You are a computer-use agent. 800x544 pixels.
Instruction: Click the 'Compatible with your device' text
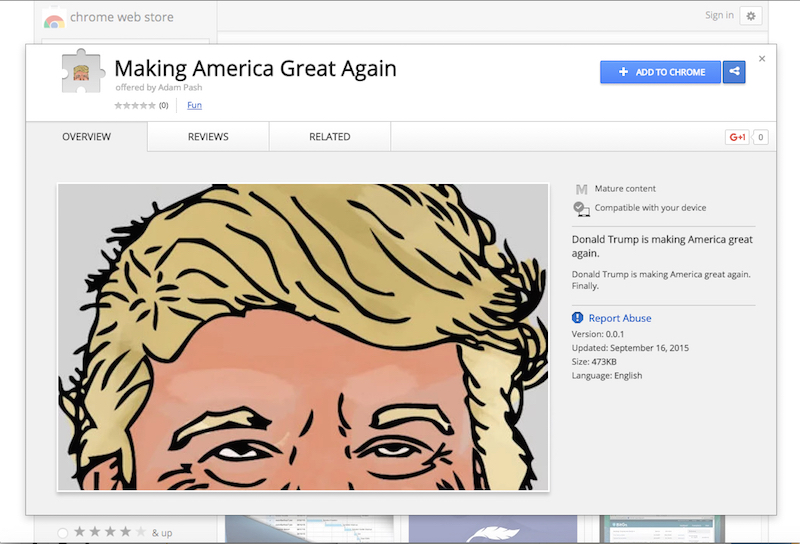651,208
